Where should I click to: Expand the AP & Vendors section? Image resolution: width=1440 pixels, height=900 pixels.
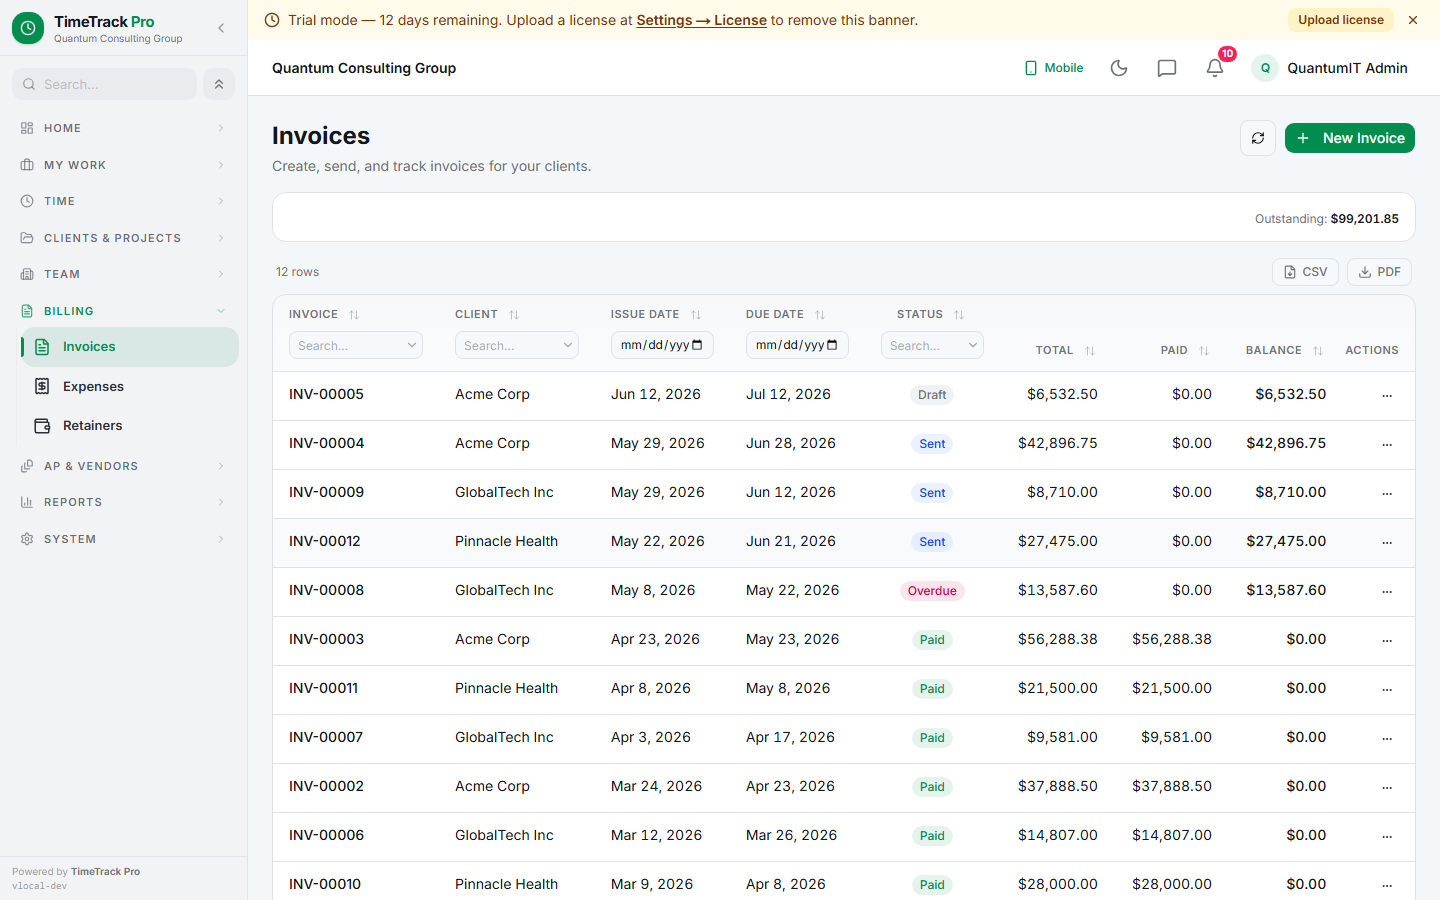(x=123, y=466)
